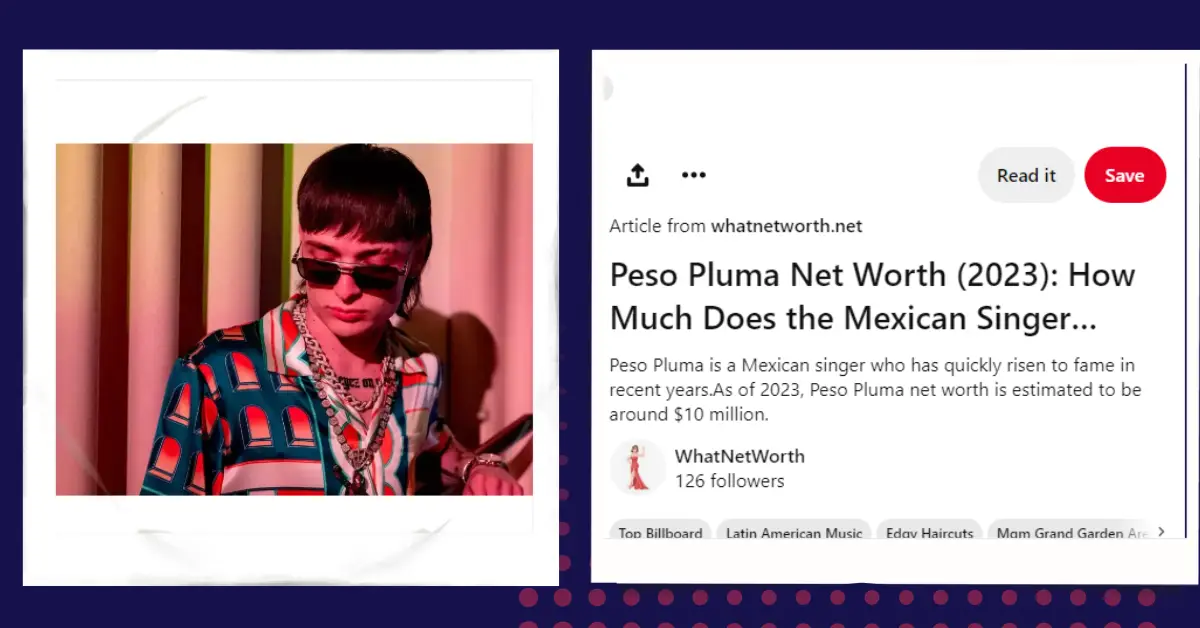Click the share upload icon
Image resolution: width=1200 pixels, height=628 pixels.
tap(637, 175)
